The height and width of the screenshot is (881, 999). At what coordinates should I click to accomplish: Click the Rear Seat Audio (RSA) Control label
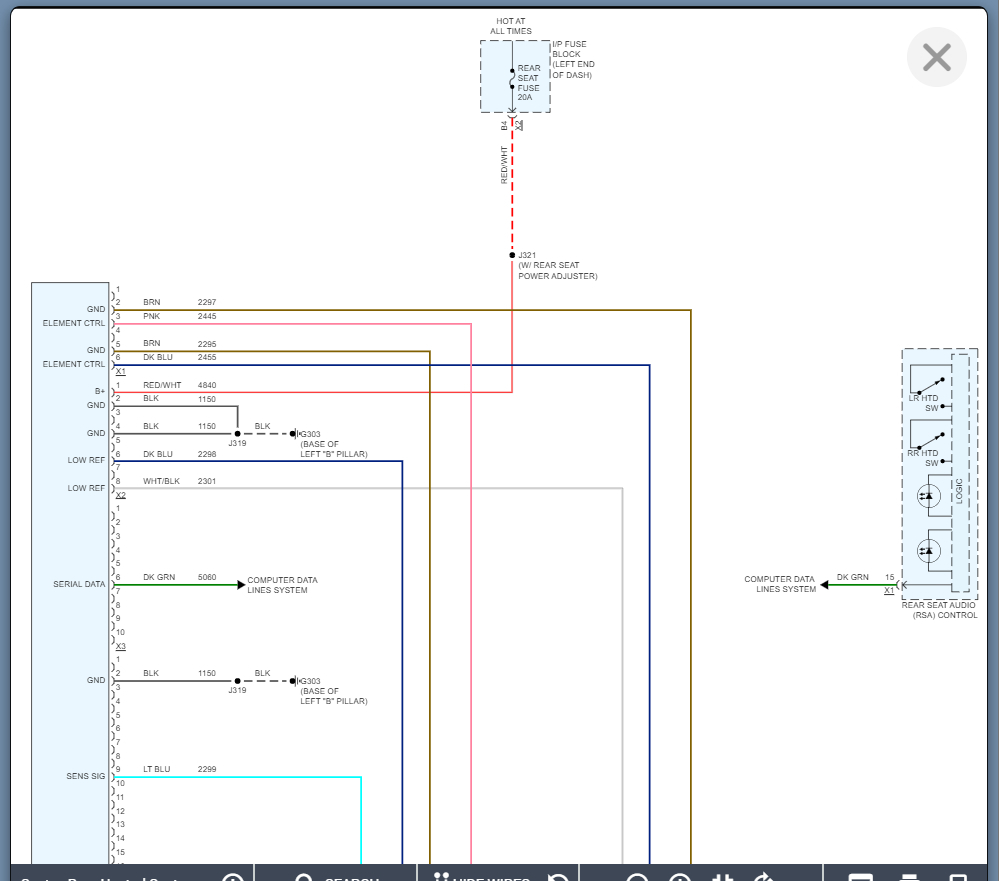[x=939, y=610]
